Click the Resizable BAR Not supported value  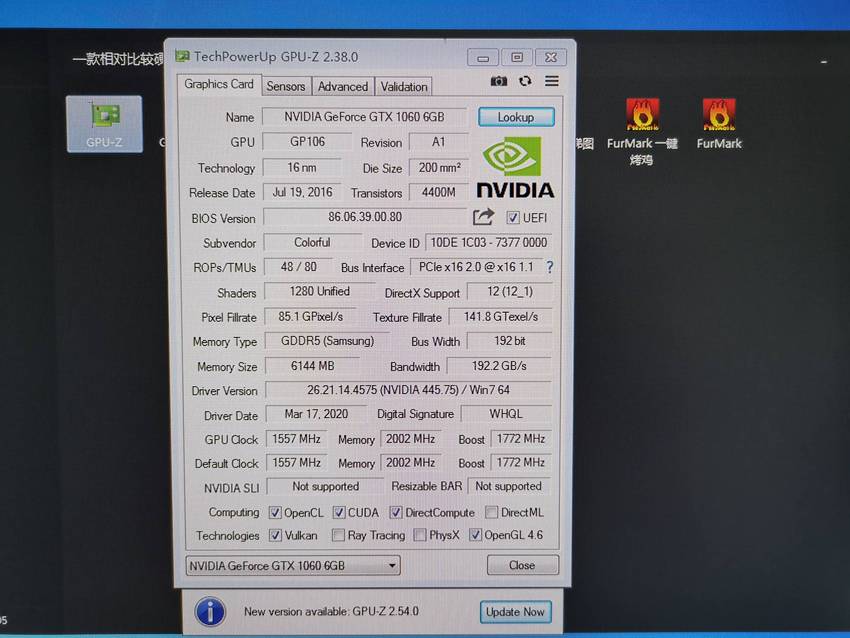pyautogui.click(x=509, y=486)
